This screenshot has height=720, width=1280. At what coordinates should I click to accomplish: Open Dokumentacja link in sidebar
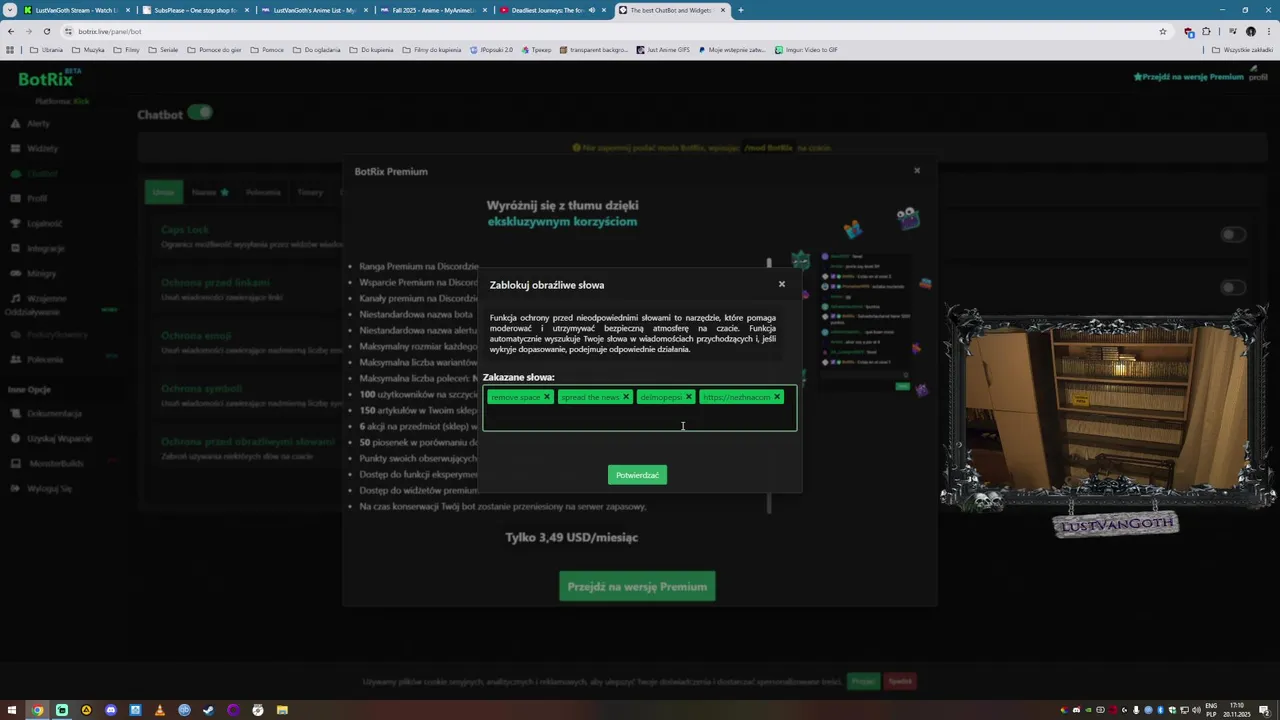tap(46, 413)
